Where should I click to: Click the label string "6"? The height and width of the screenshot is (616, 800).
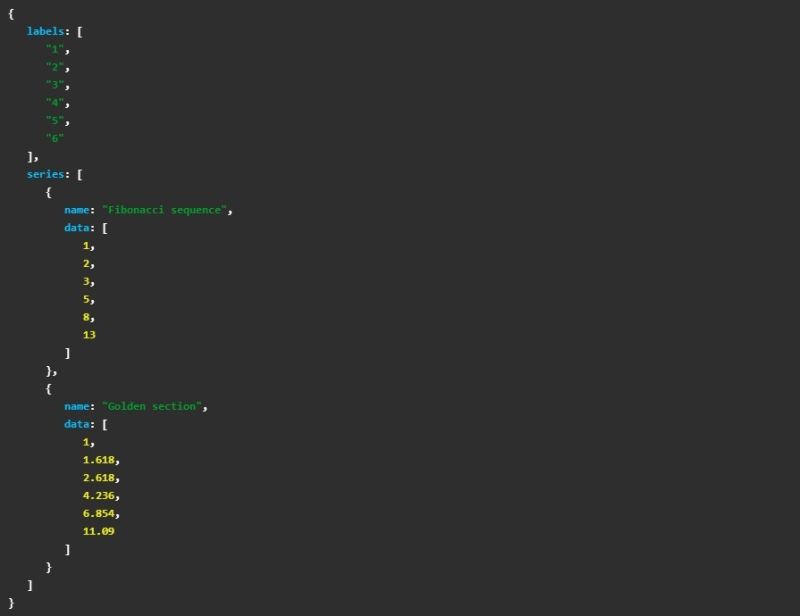click(x=55, y=138)
